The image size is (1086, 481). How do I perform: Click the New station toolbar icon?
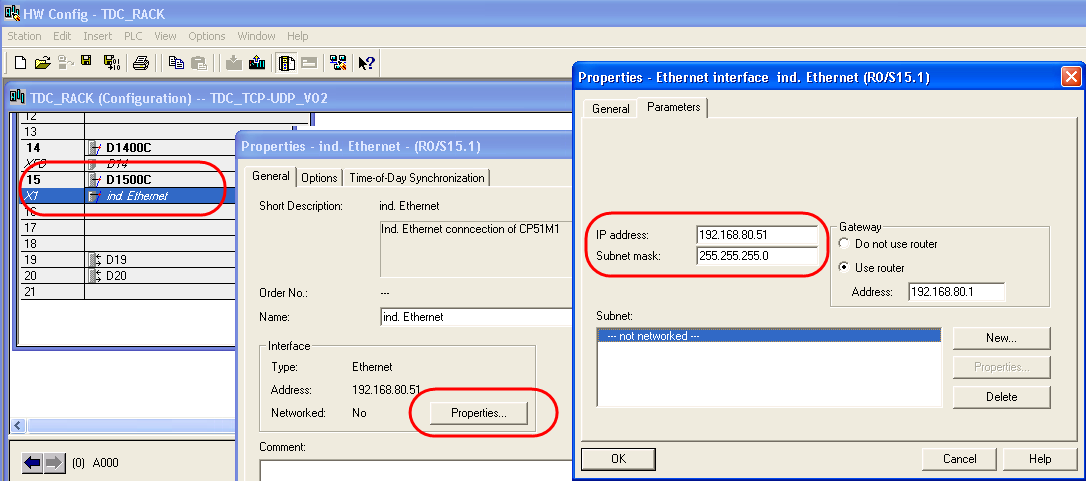tap(20, 63)
